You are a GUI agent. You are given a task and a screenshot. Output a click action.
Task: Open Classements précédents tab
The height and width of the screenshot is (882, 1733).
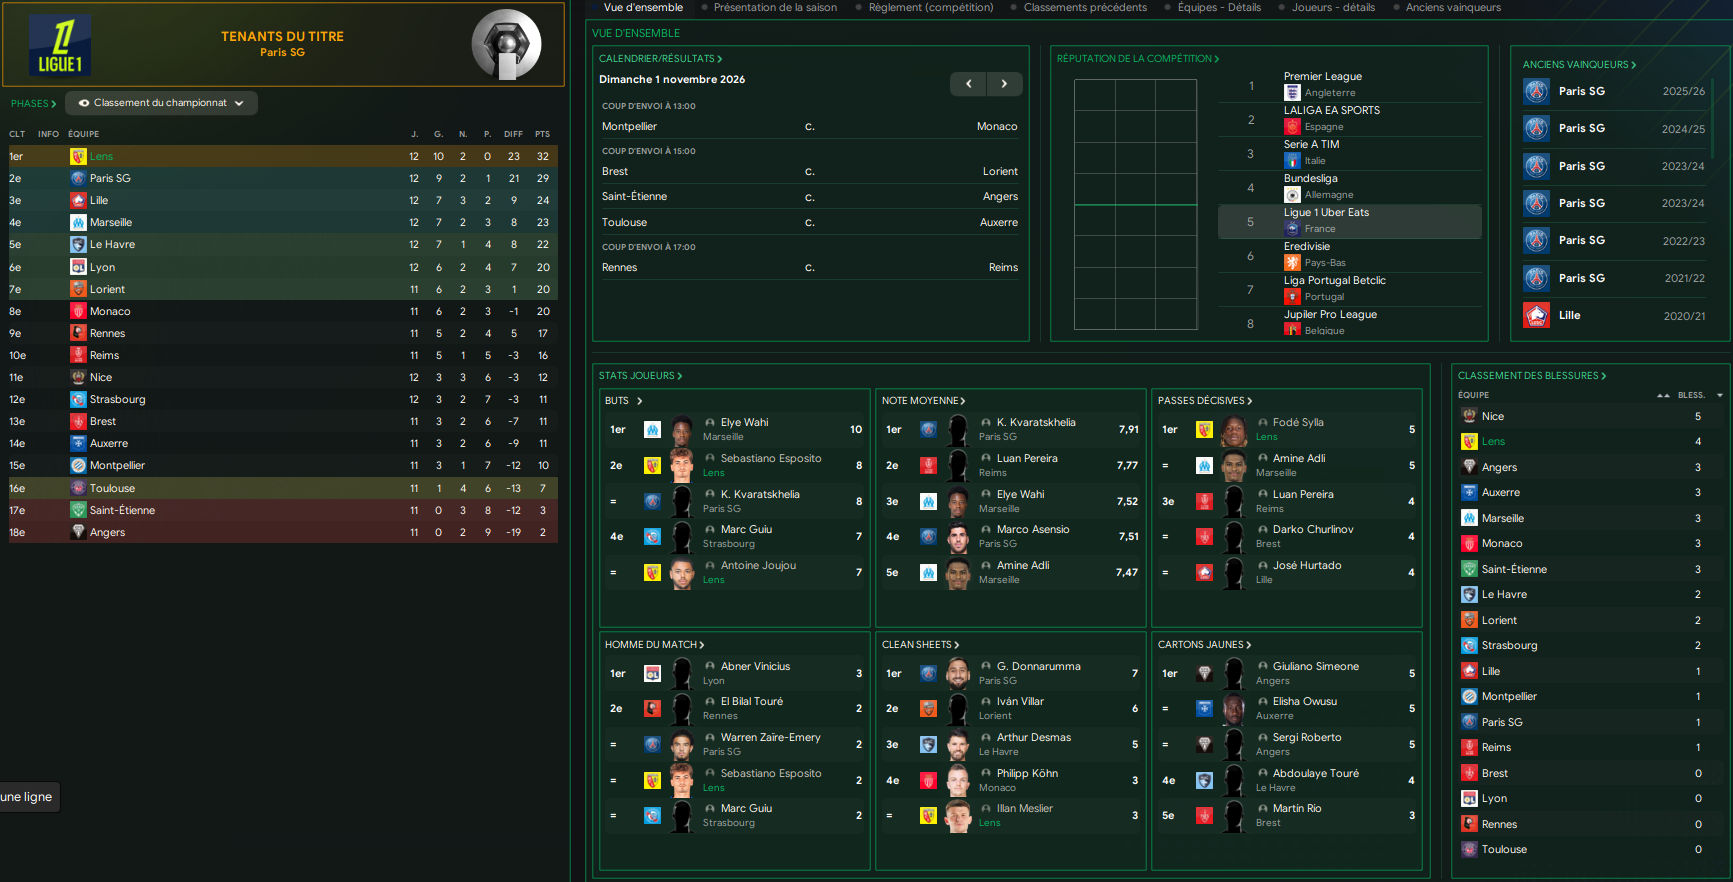pos(1085,7)
